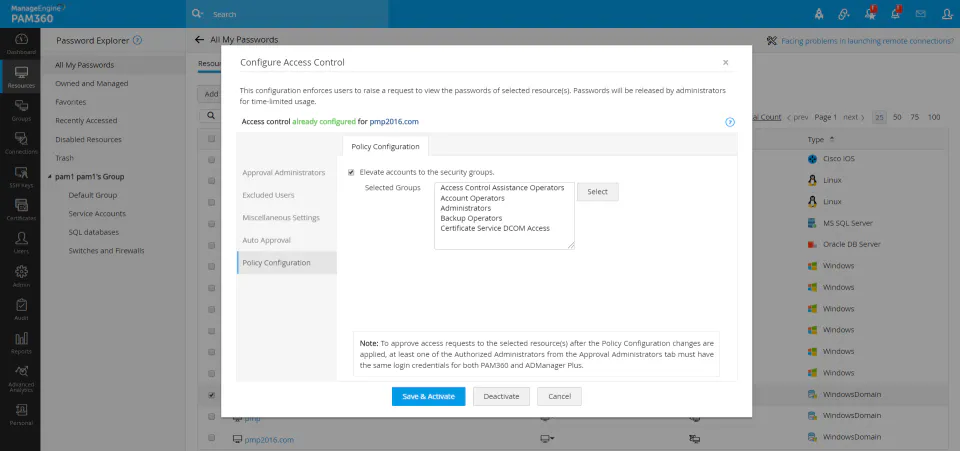Click the starred alerts icon in top bar

click(870, 13)
